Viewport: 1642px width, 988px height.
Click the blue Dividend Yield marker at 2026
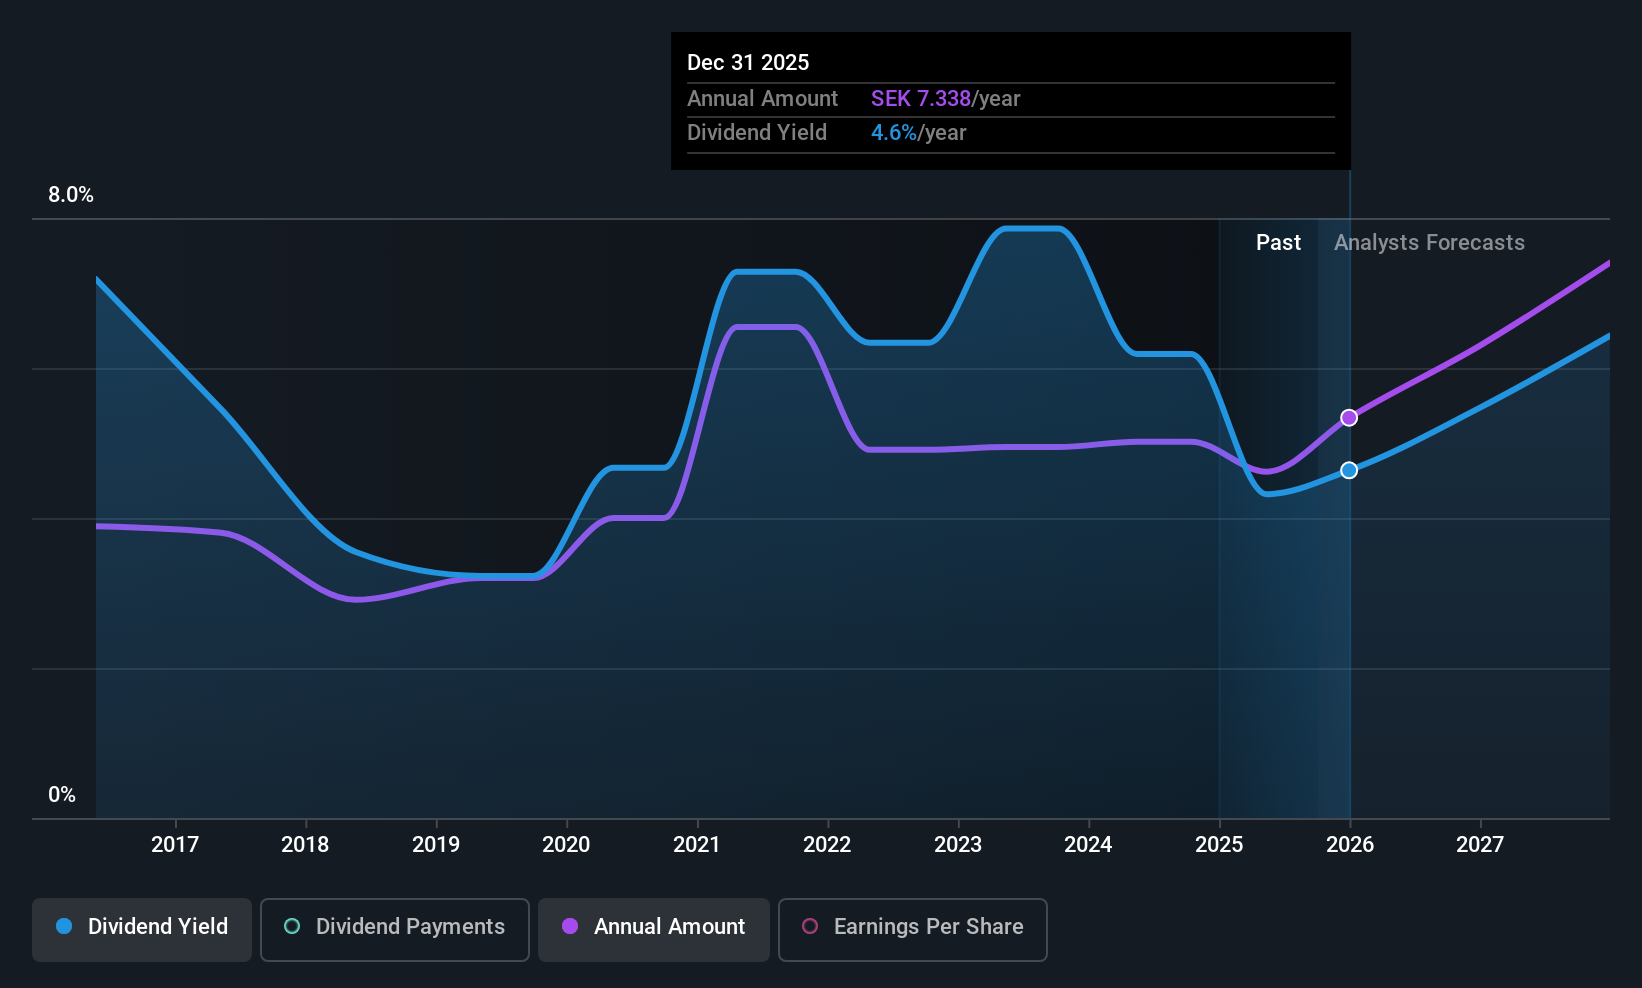1349,470
